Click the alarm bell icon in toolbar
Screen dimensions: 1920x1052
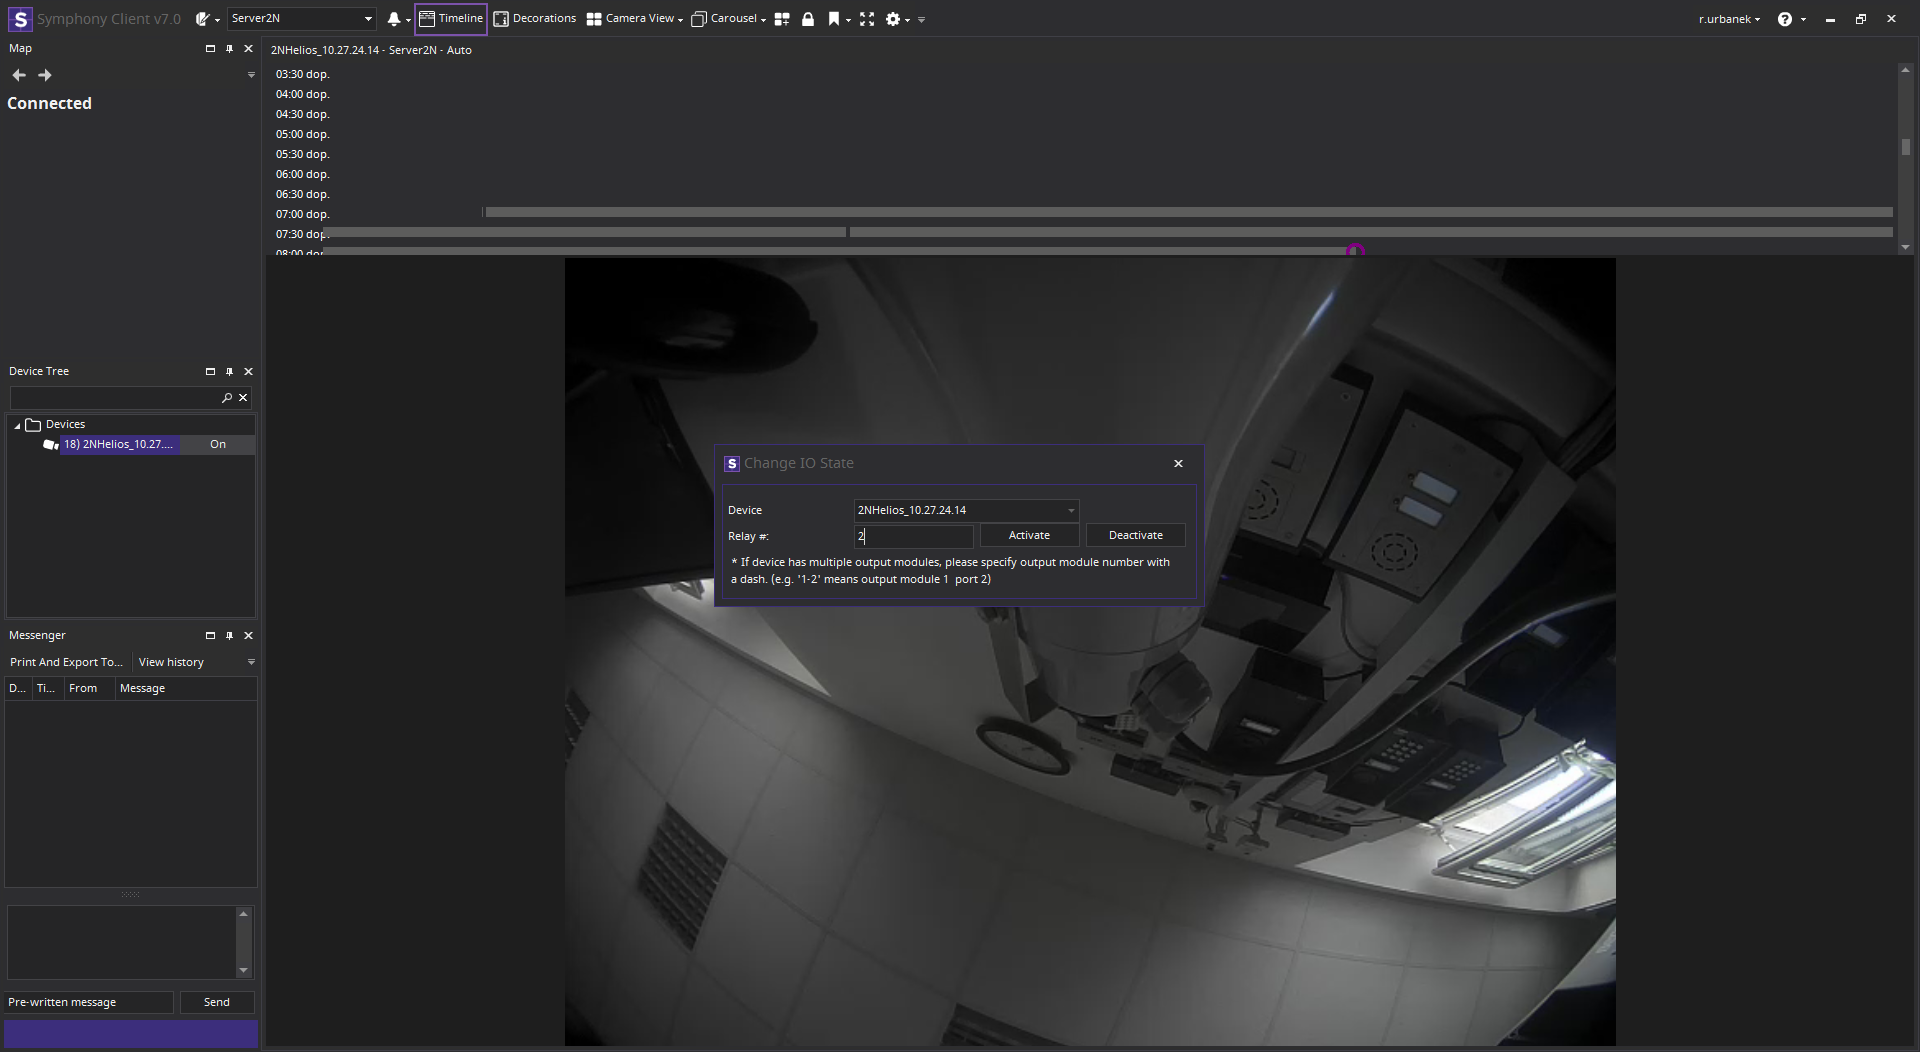pos(394,19)
